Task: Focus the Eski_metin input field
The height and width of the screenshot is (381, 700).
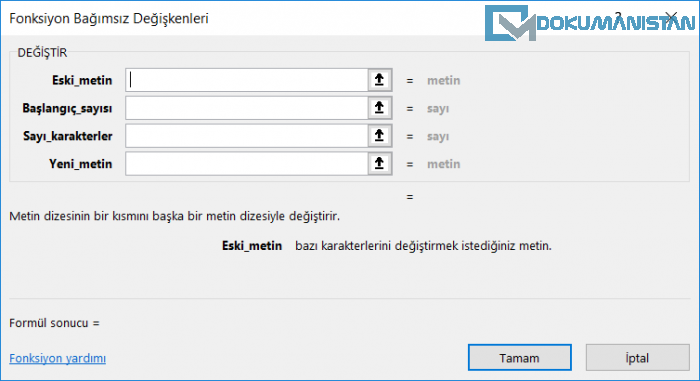Action: [247, 80]
